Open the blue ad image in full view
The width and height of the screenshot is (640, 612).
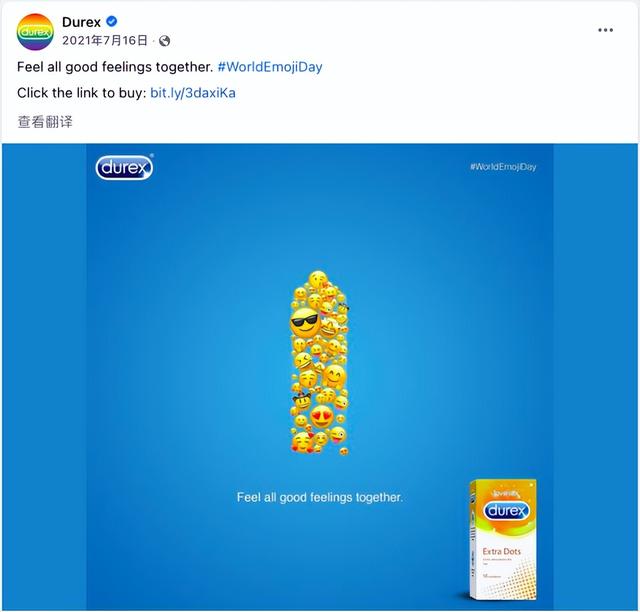(x=320, y=377)
